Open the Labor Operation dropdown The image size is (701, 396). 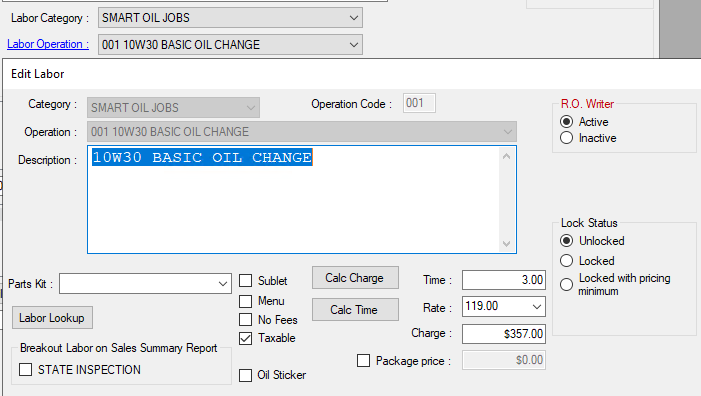pyautogui.click(x=230, y=45)
